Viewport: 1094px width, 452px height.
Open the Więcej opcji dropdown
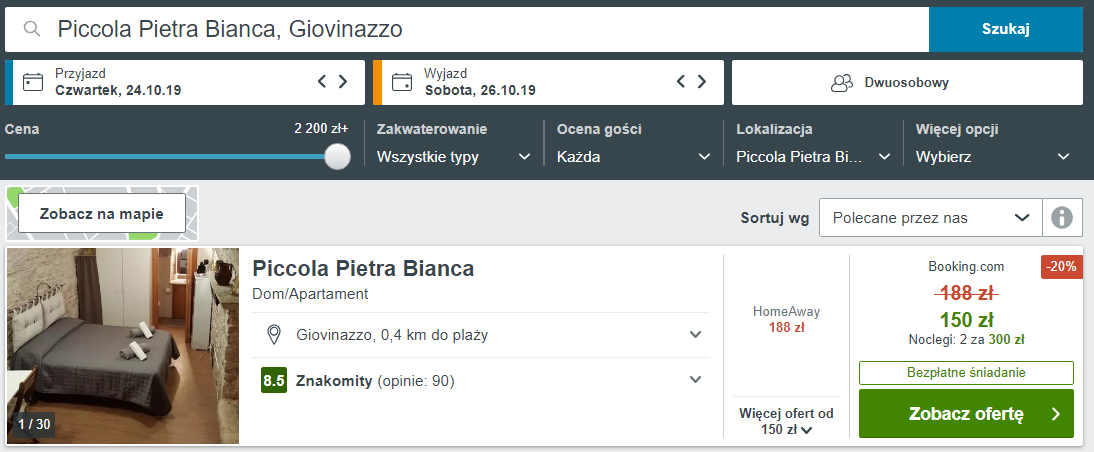(993, 157)
